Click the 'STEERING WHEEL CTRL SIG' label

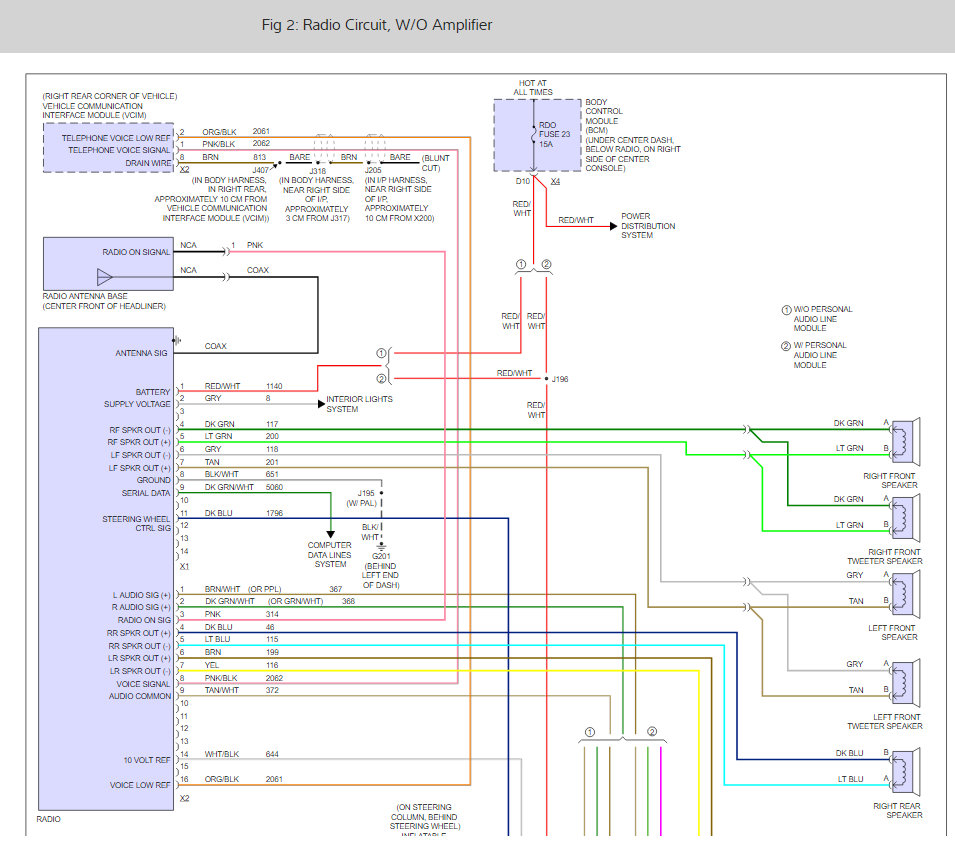pyautogui.click(x=136, y=523)
